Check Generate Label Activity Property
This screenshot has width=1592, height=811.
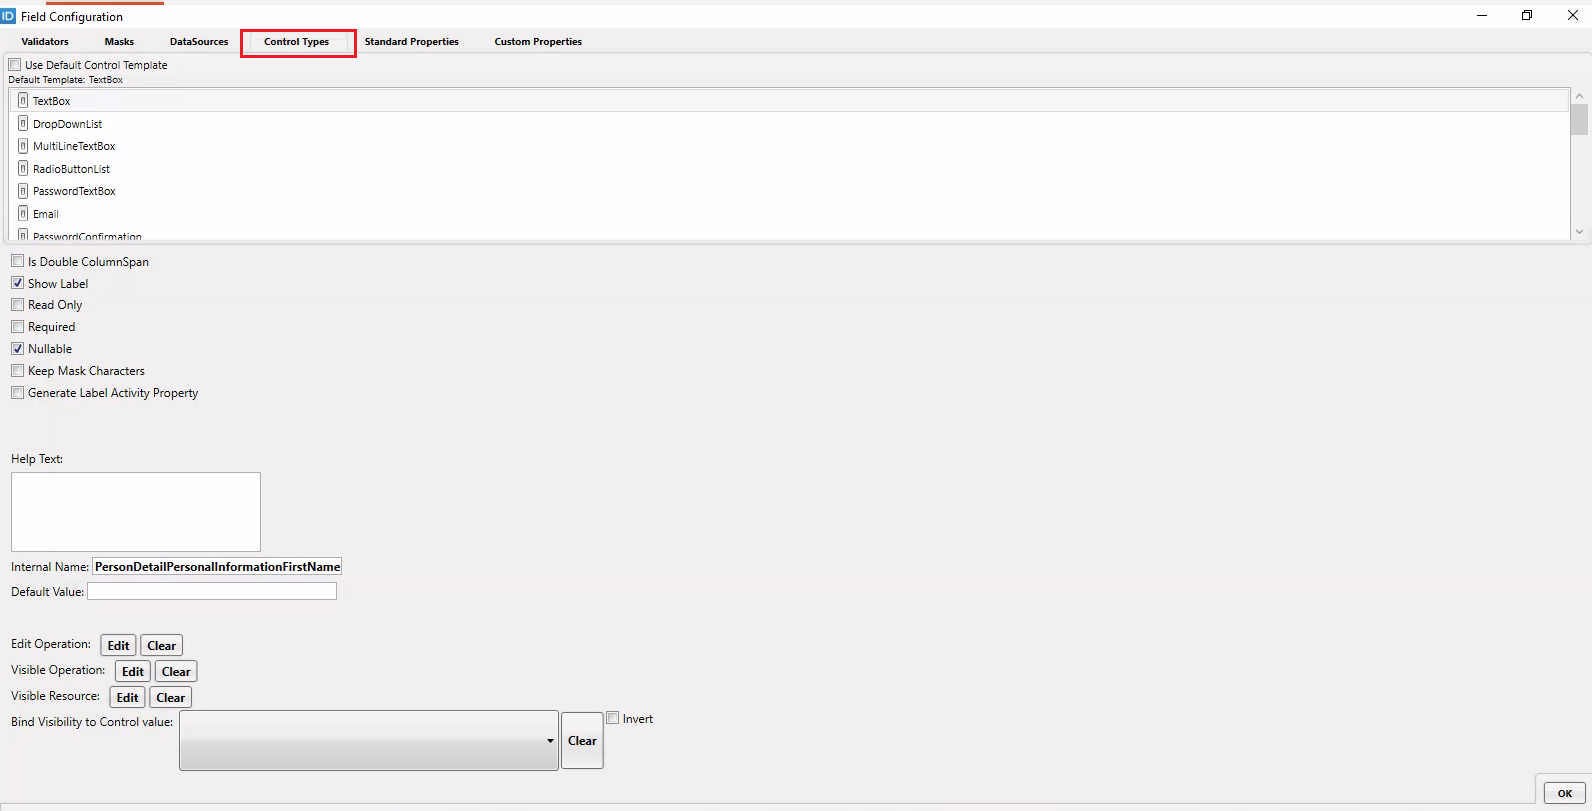(18, 393)
